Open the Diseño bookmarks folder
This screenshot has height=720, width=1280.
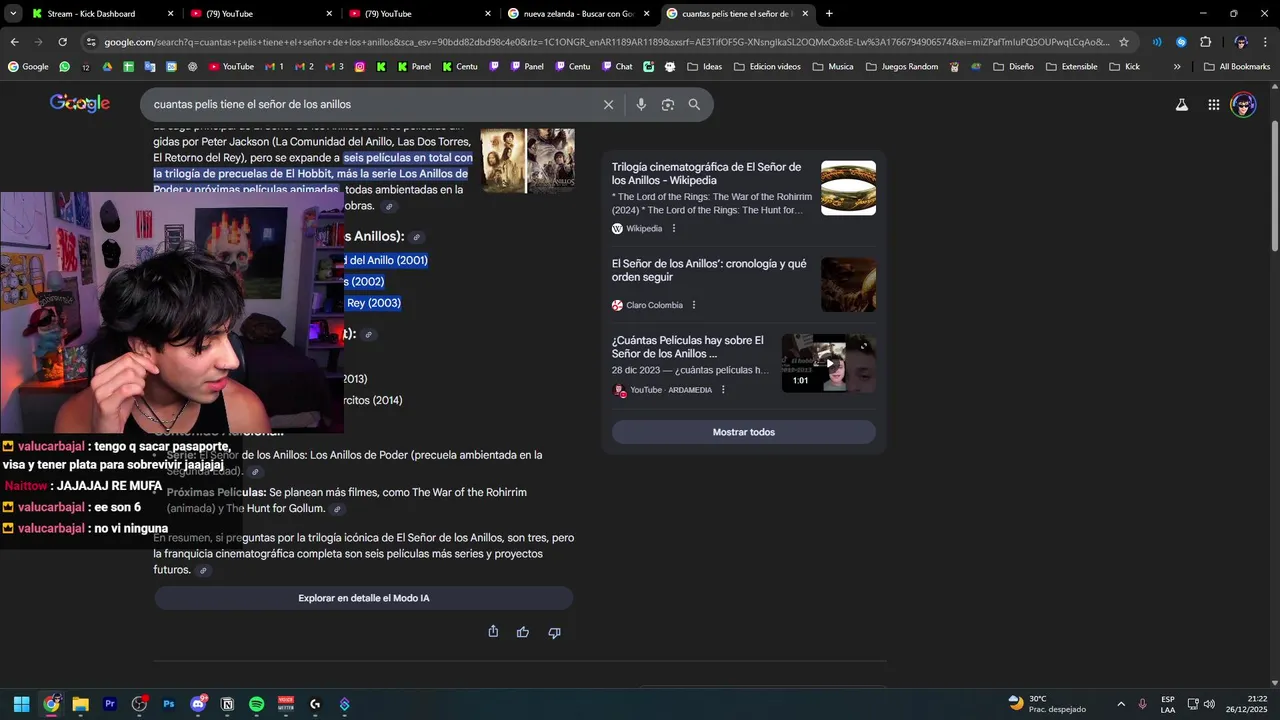pyautogui.click(x=1012, y=67)
